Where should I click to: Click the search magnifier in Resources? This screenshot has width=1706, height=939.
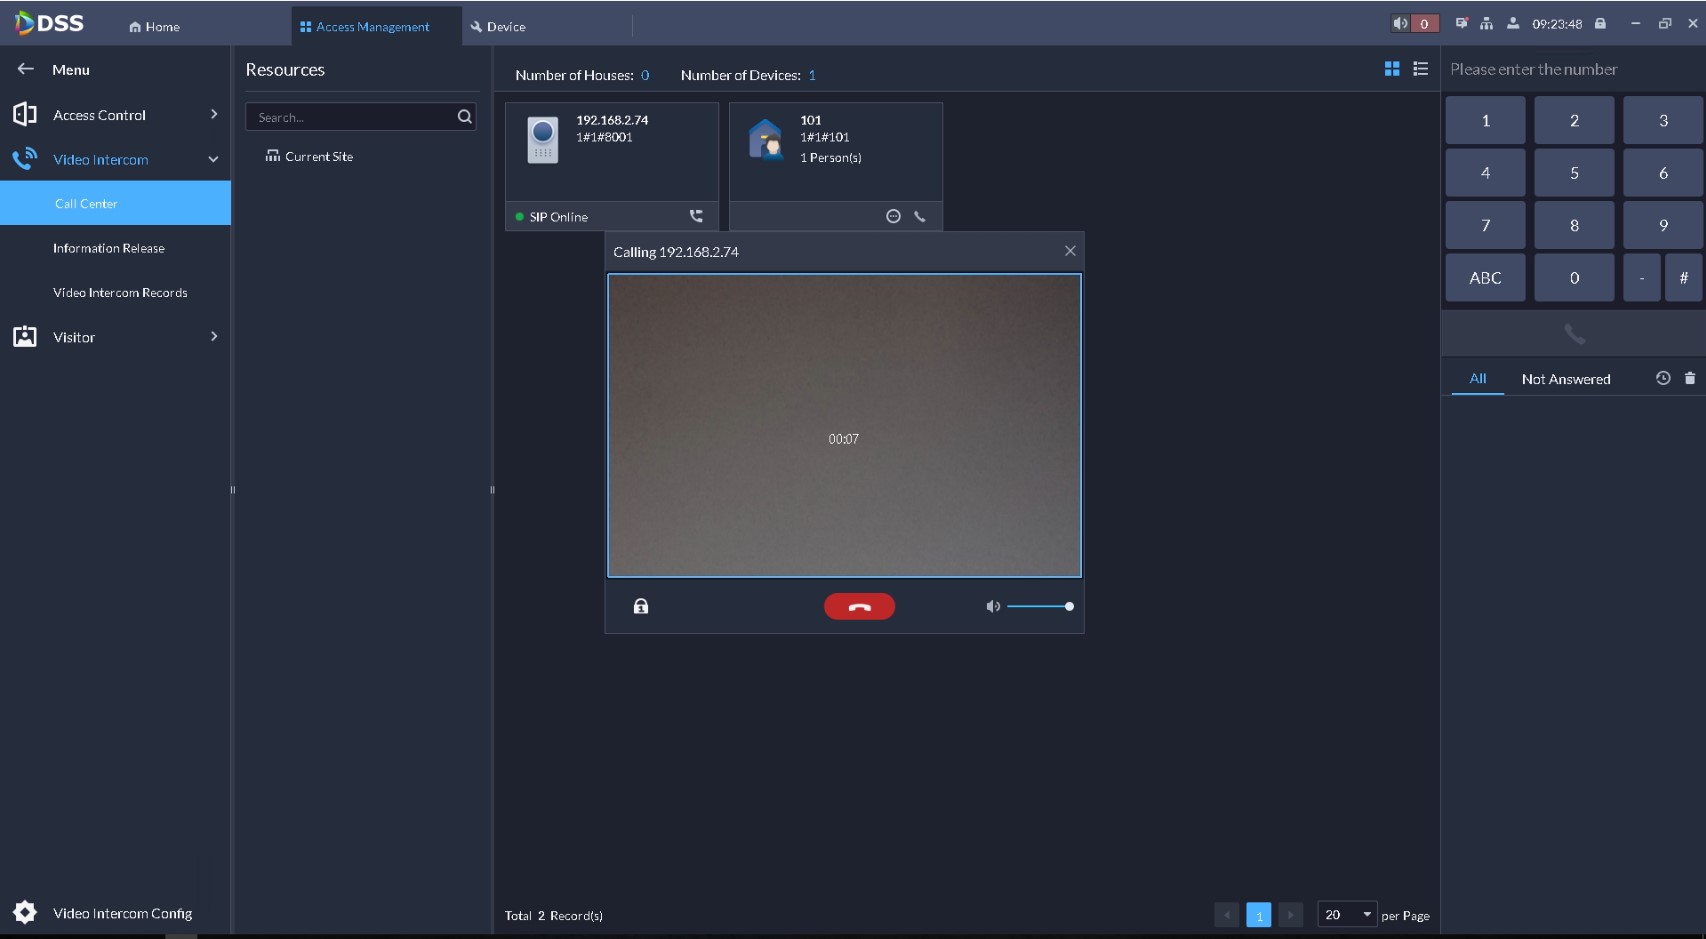click(x=464, y=117)
